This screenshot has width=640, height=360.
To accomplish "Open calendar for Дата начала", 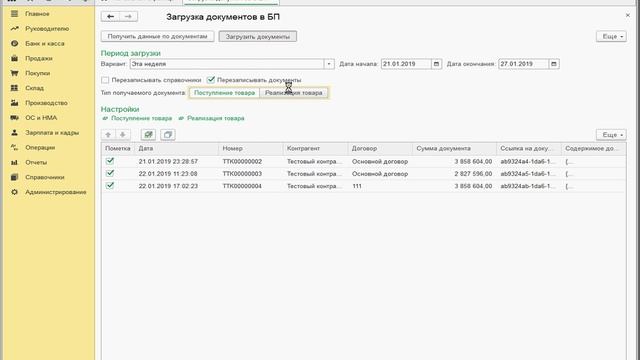I will 436,64.
